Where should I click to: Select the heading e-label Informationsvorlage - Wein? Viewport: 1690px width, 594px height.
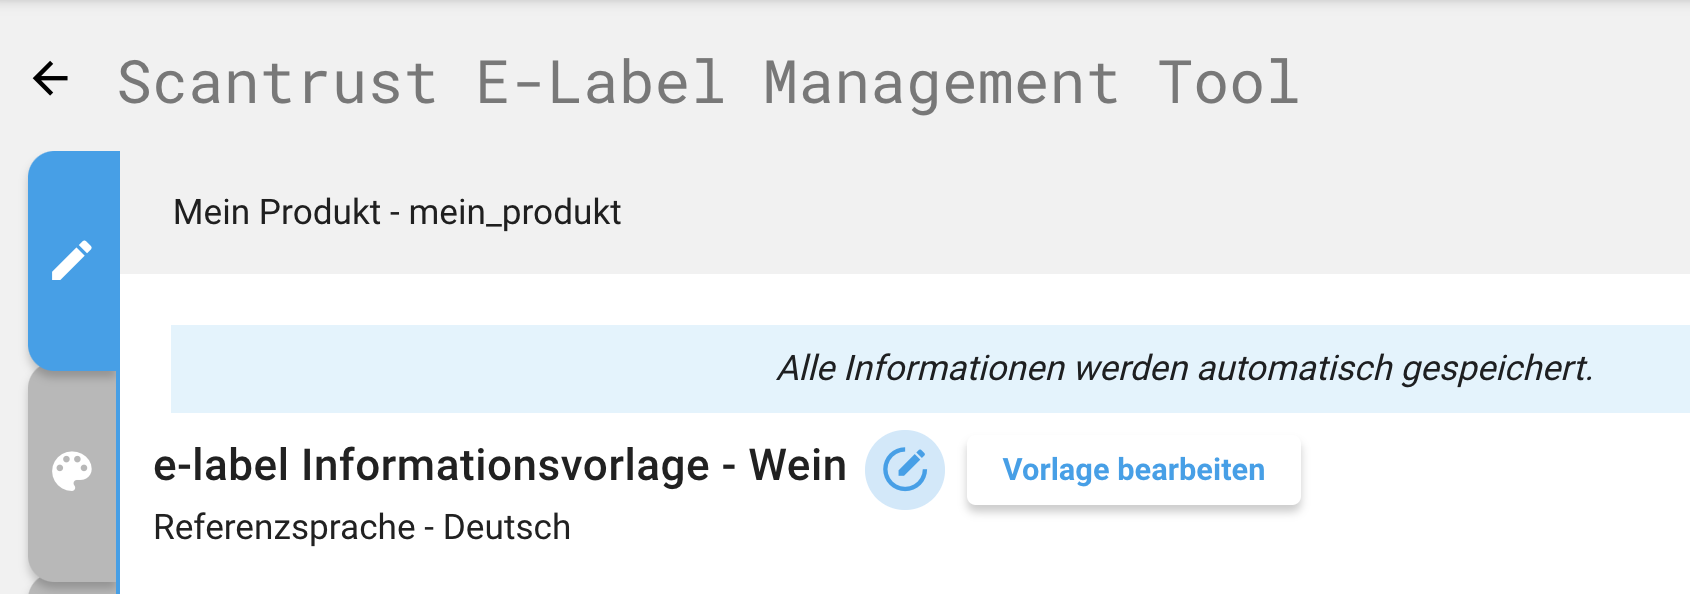tap(500, 463)
